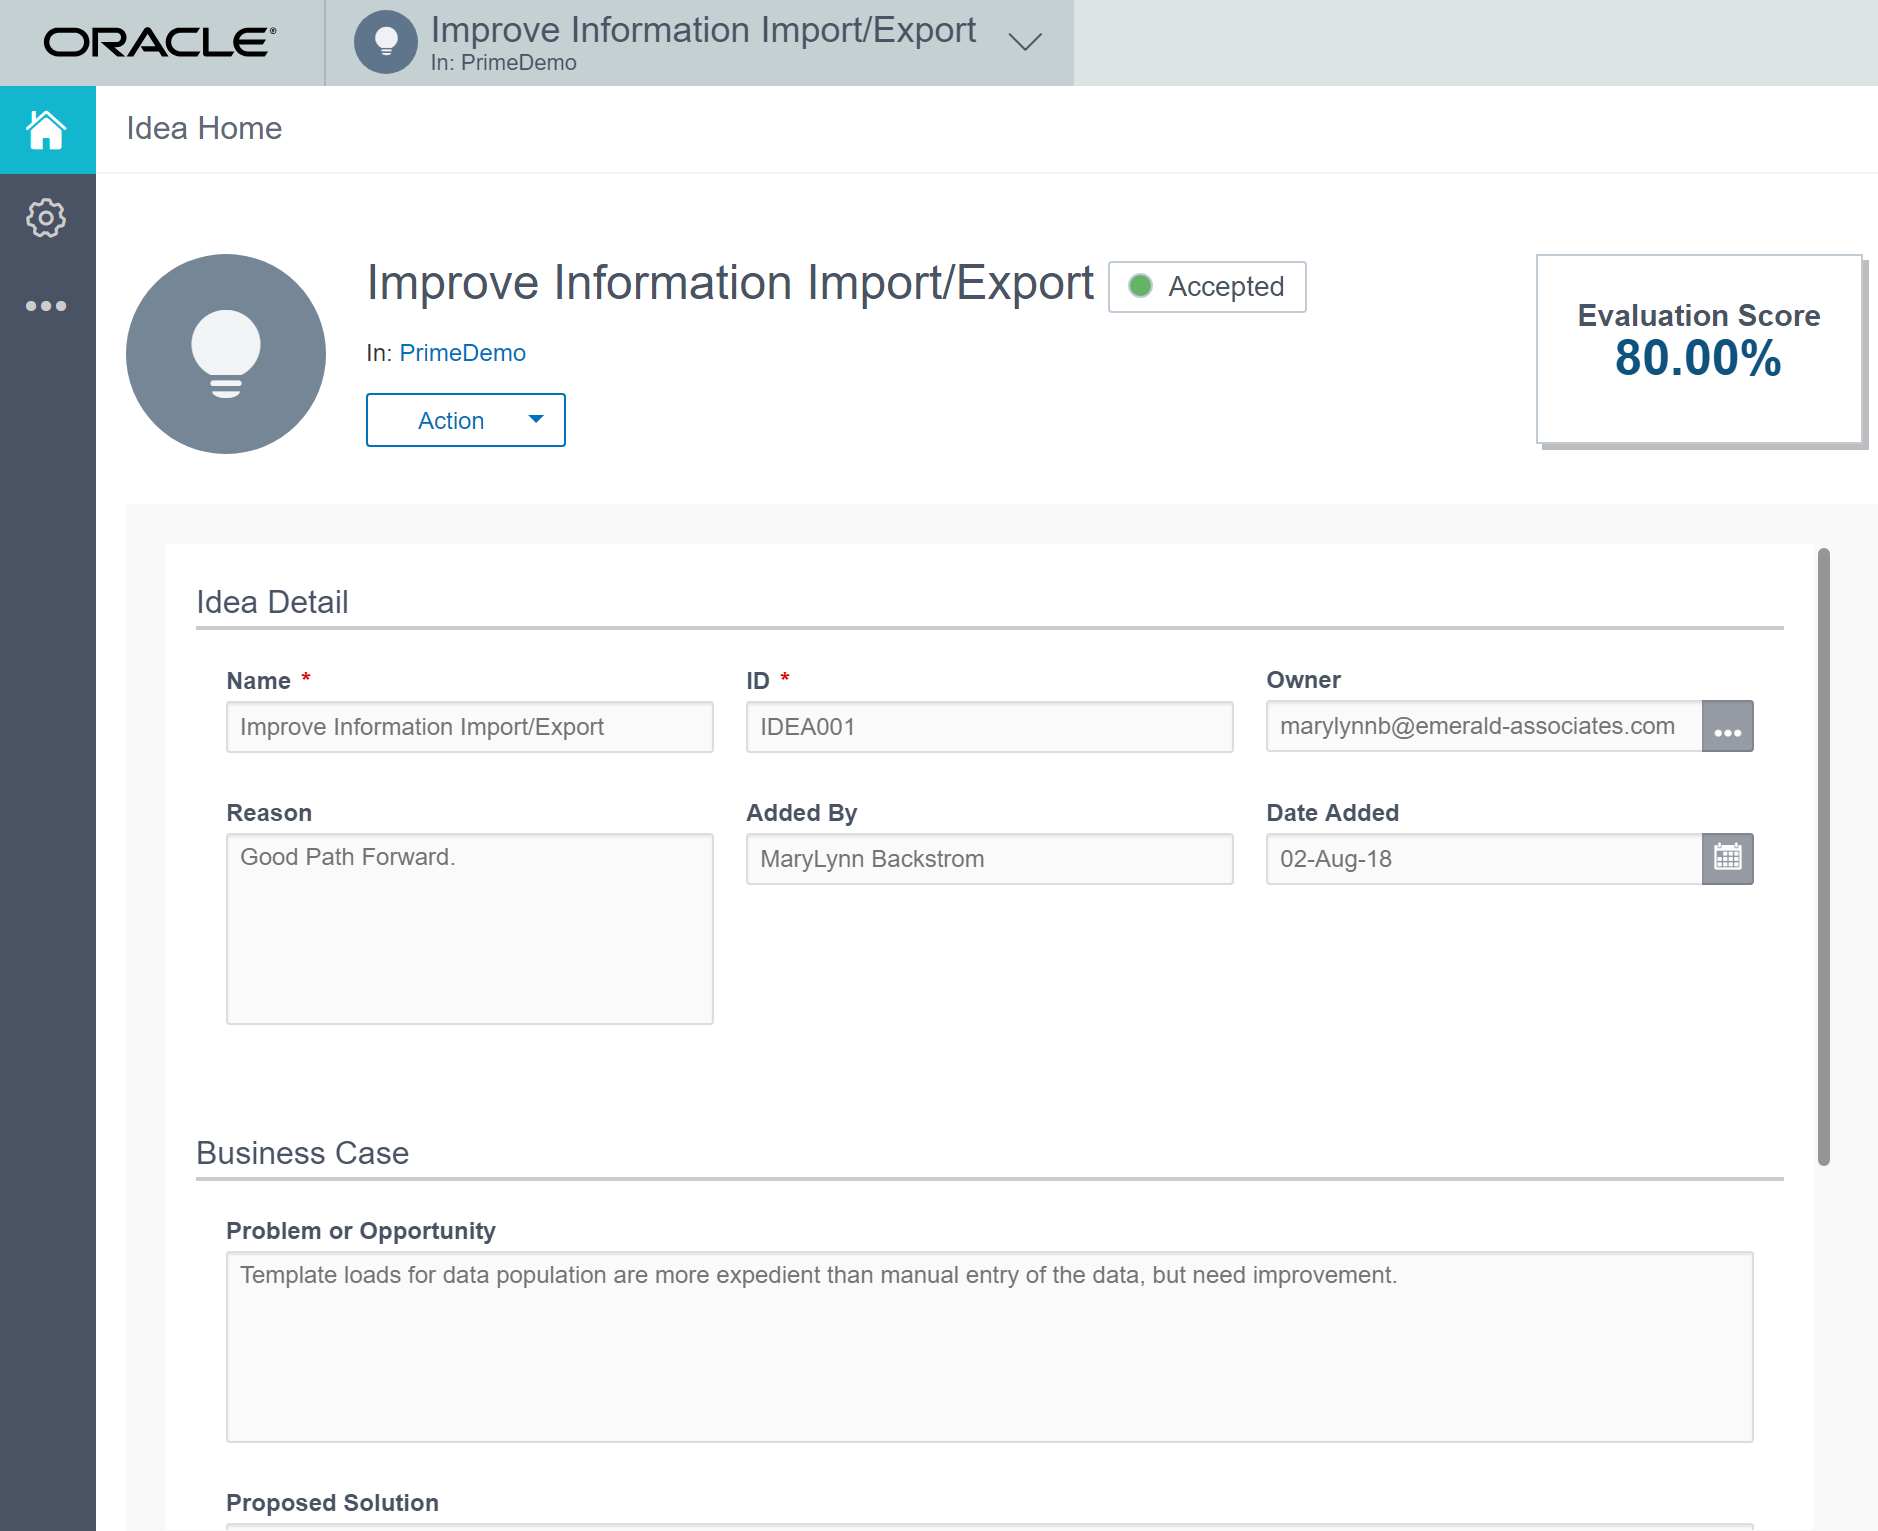1878x1531 pixels.
Task: Open the Owner picker ellipsis button
Action: point(1727,727)
